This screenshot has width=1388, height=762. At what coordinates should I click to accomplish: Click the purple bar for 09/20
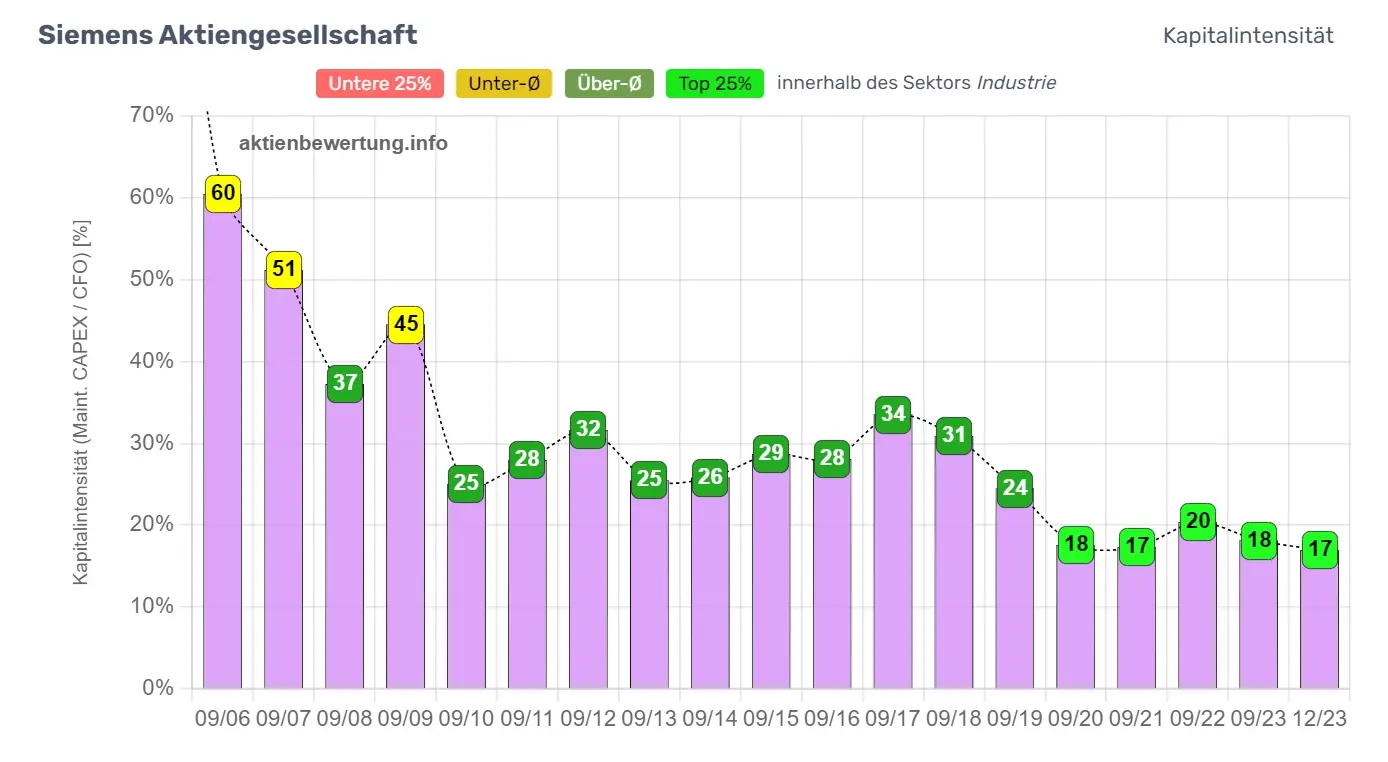tap(1076, 616)
